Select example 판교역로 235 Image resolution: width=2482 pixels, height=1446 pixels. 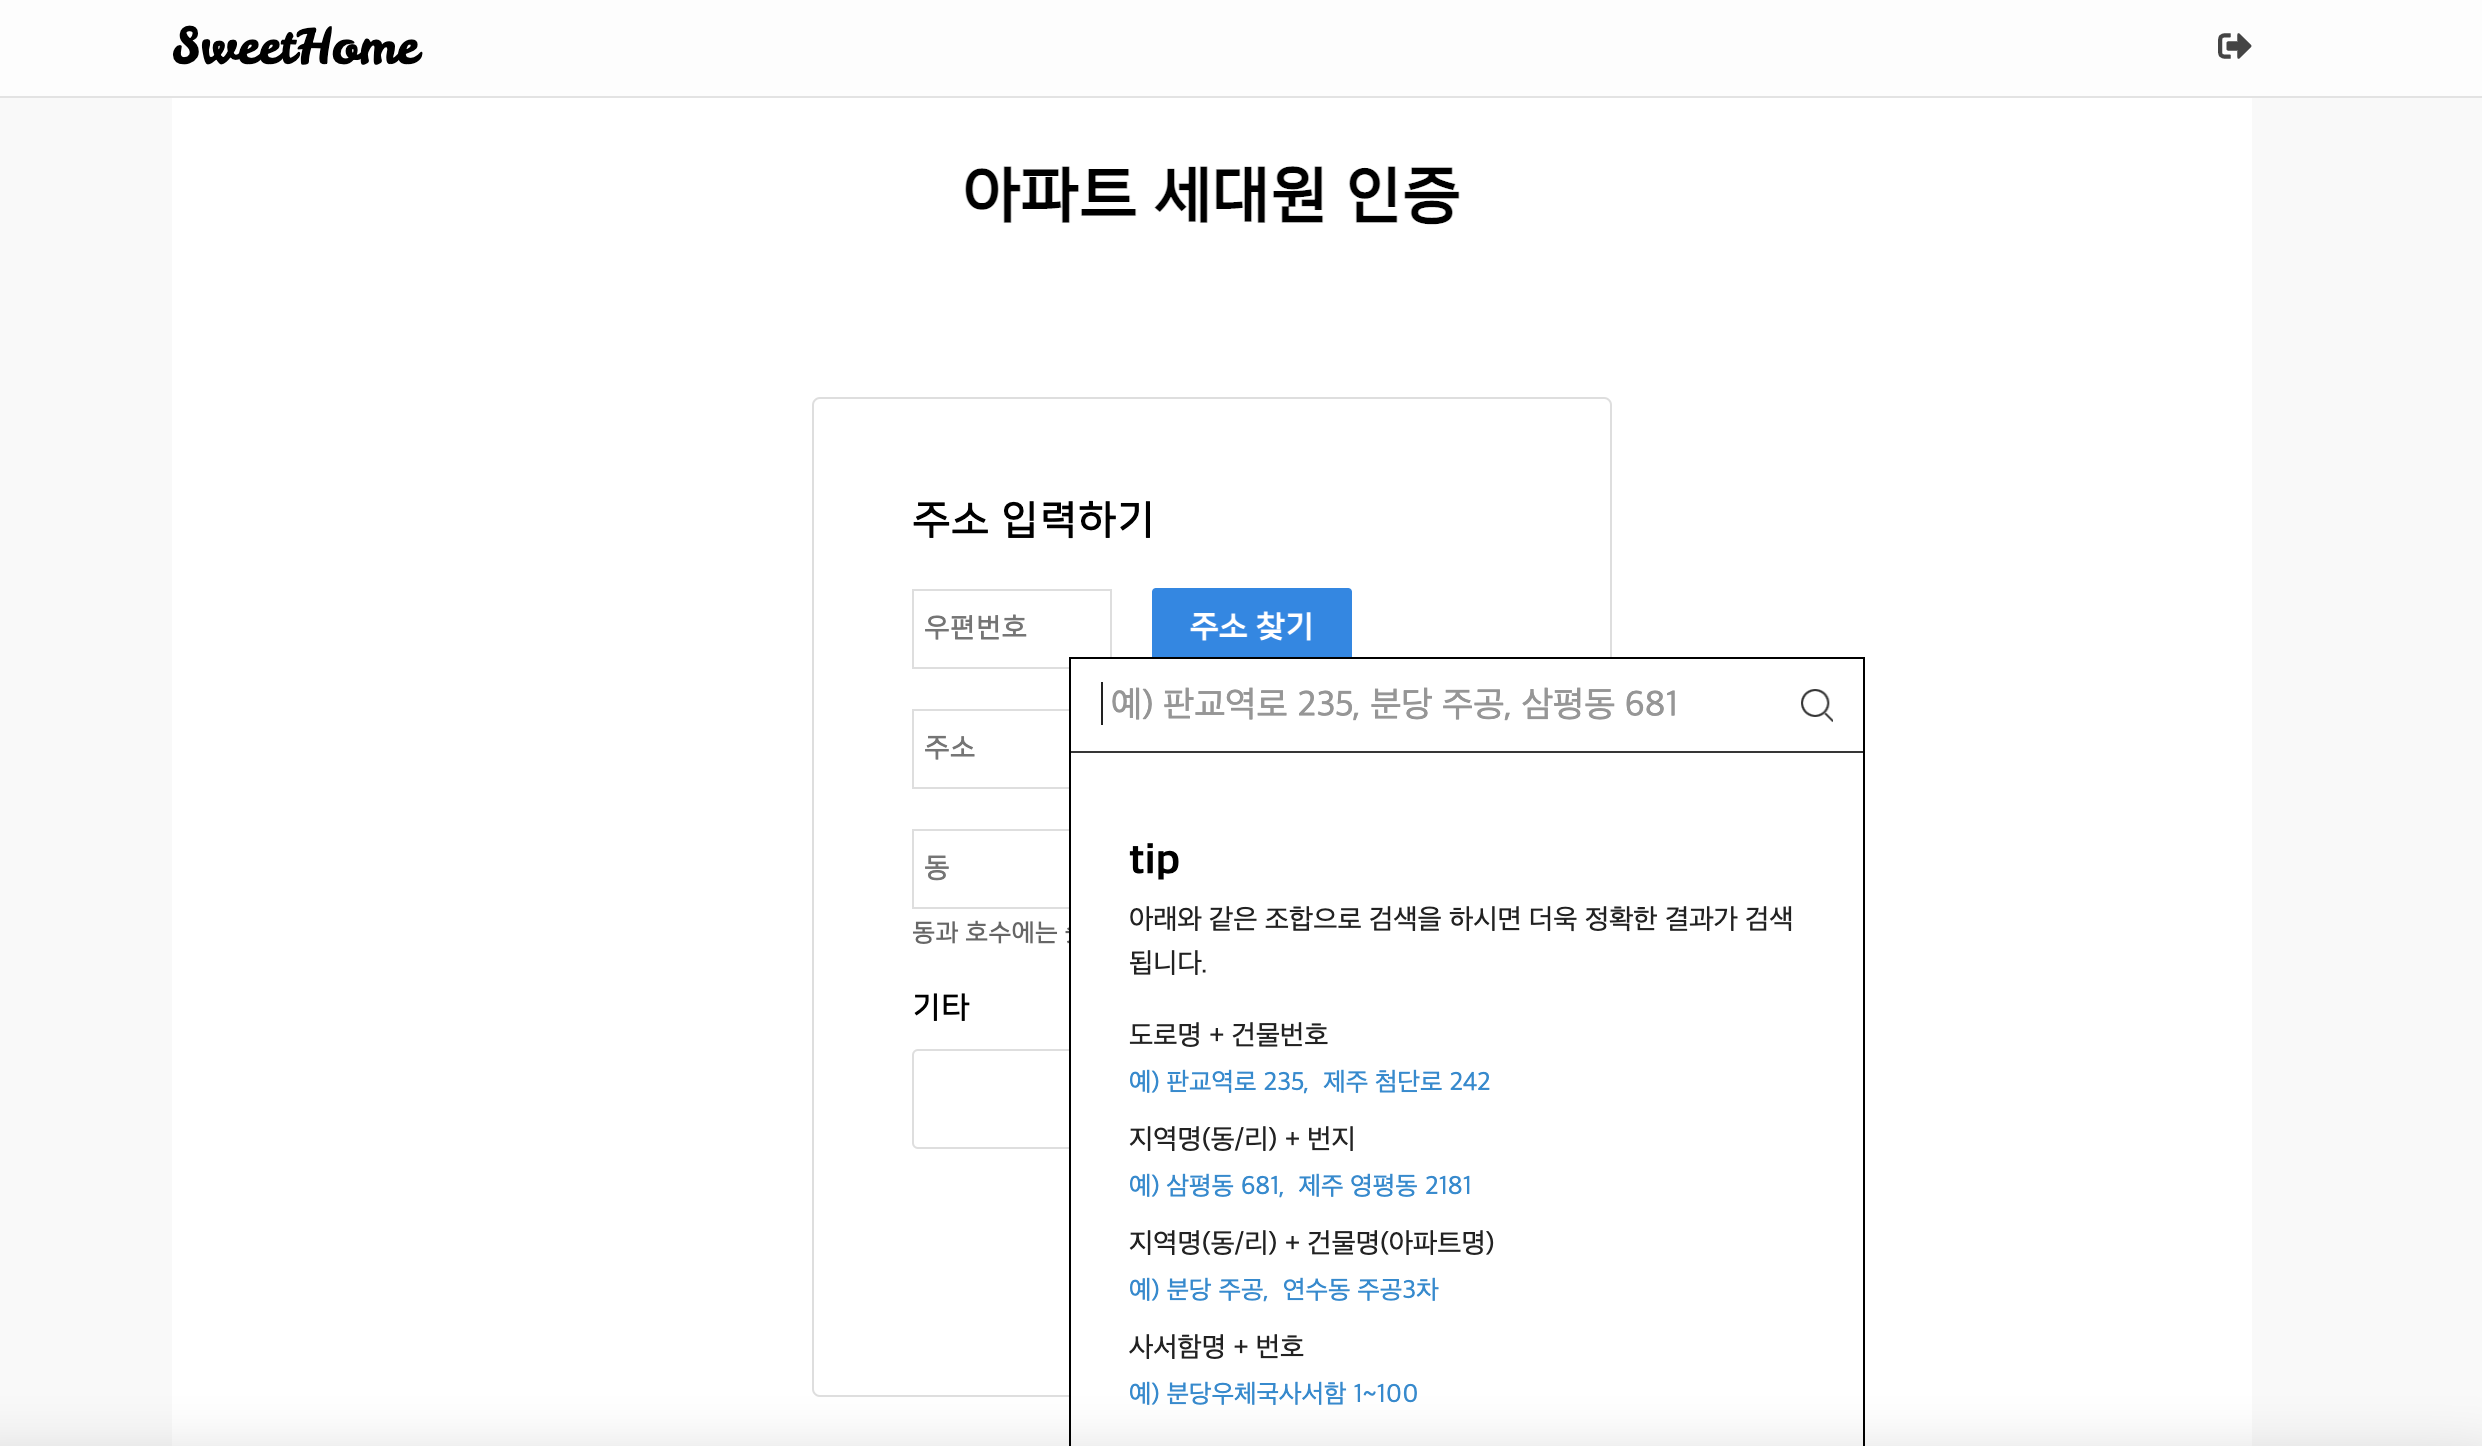point(1235,1081)
